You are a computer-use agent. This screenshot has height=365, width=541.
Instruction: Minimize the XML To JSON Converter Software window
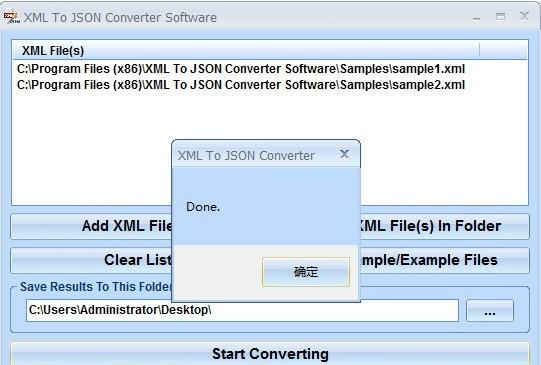pyautogui.click(x=476, y=17)
